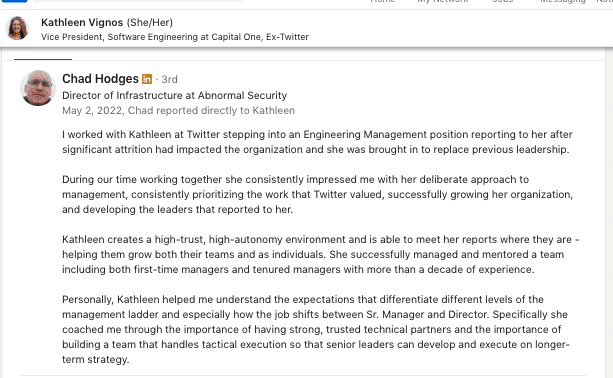Open Chad Hodges's name link
This screenshot has width=613, height=378.
100,79
